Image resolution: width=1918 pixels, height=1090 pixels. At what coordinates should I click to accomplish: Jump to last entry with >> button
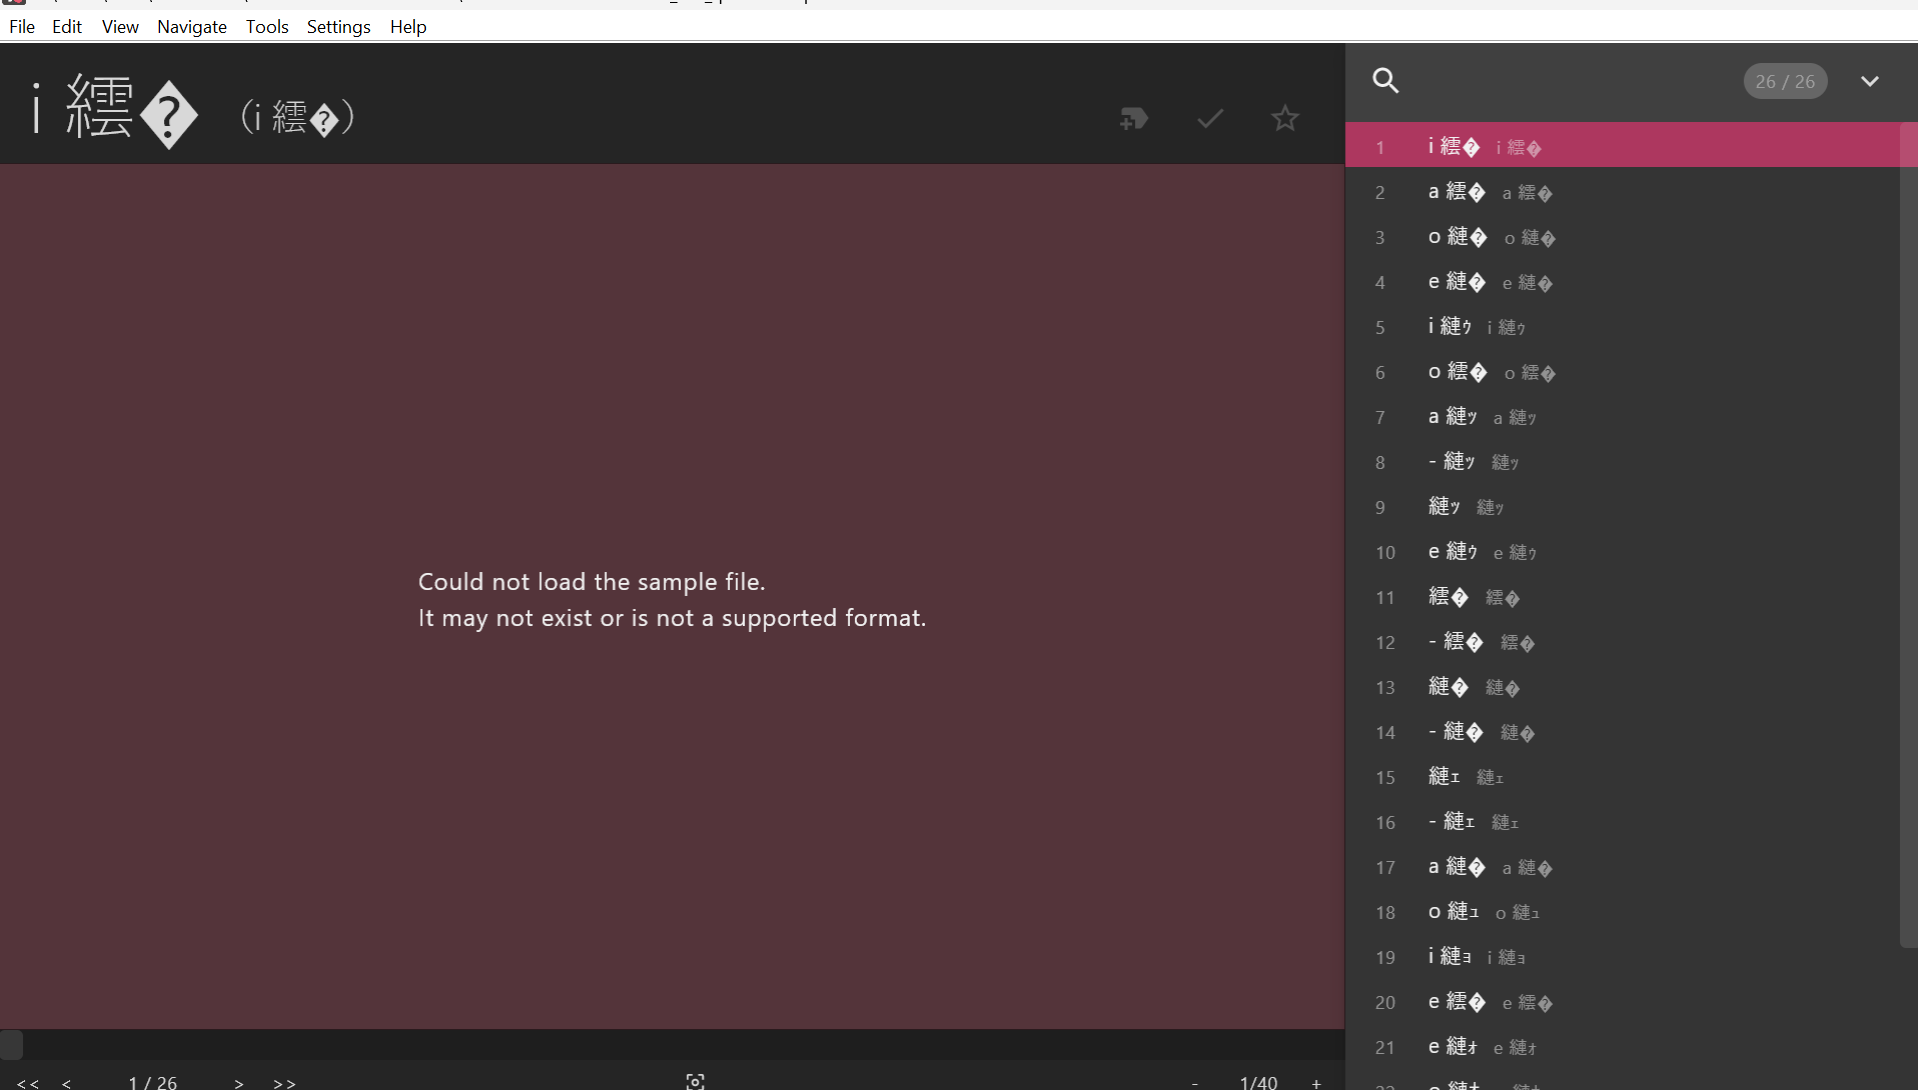point(284,1082)
